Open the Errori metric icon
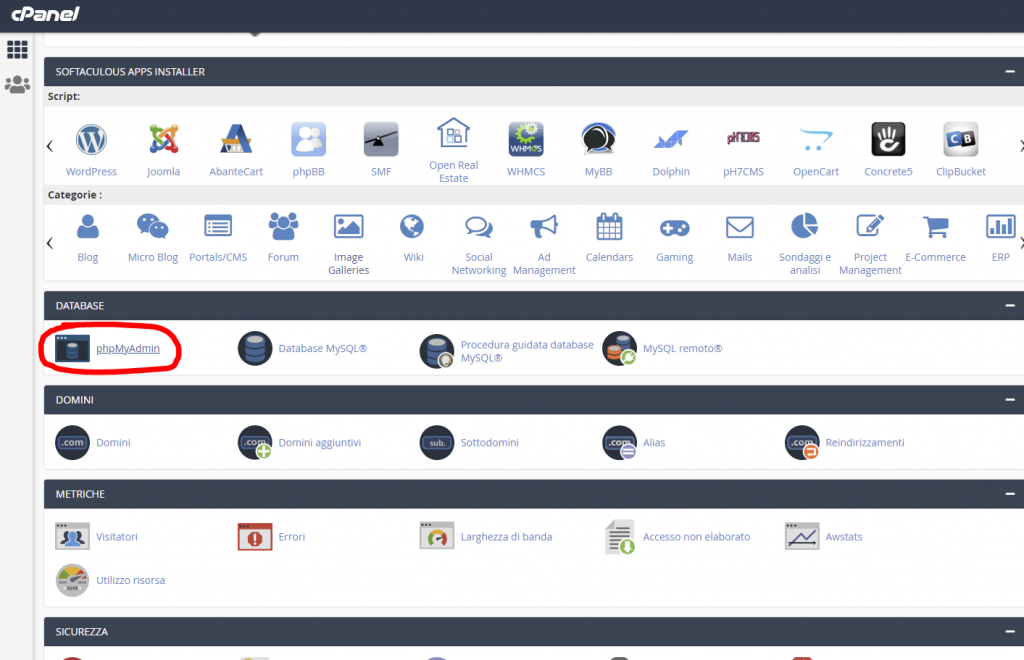 coord(254,536)
